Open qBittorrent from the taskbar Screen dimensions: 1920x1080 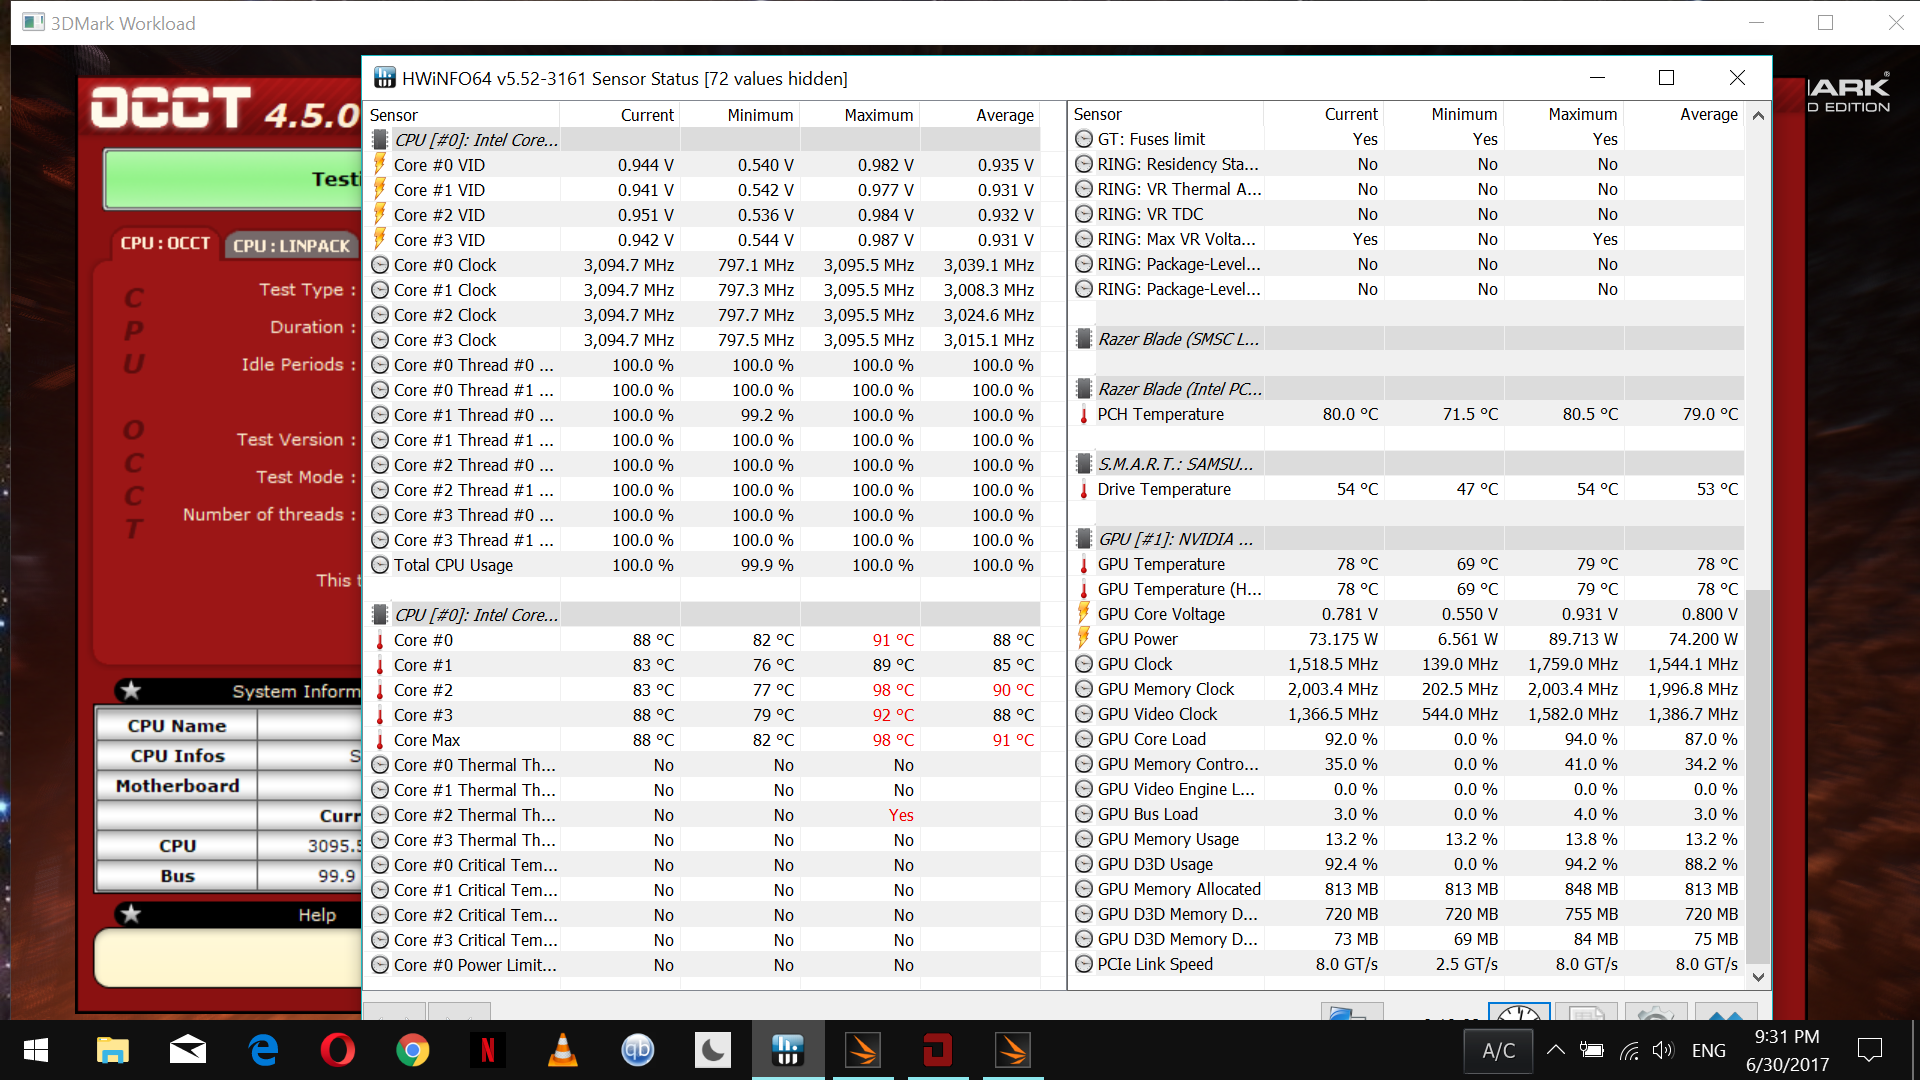coord(638,1050)
